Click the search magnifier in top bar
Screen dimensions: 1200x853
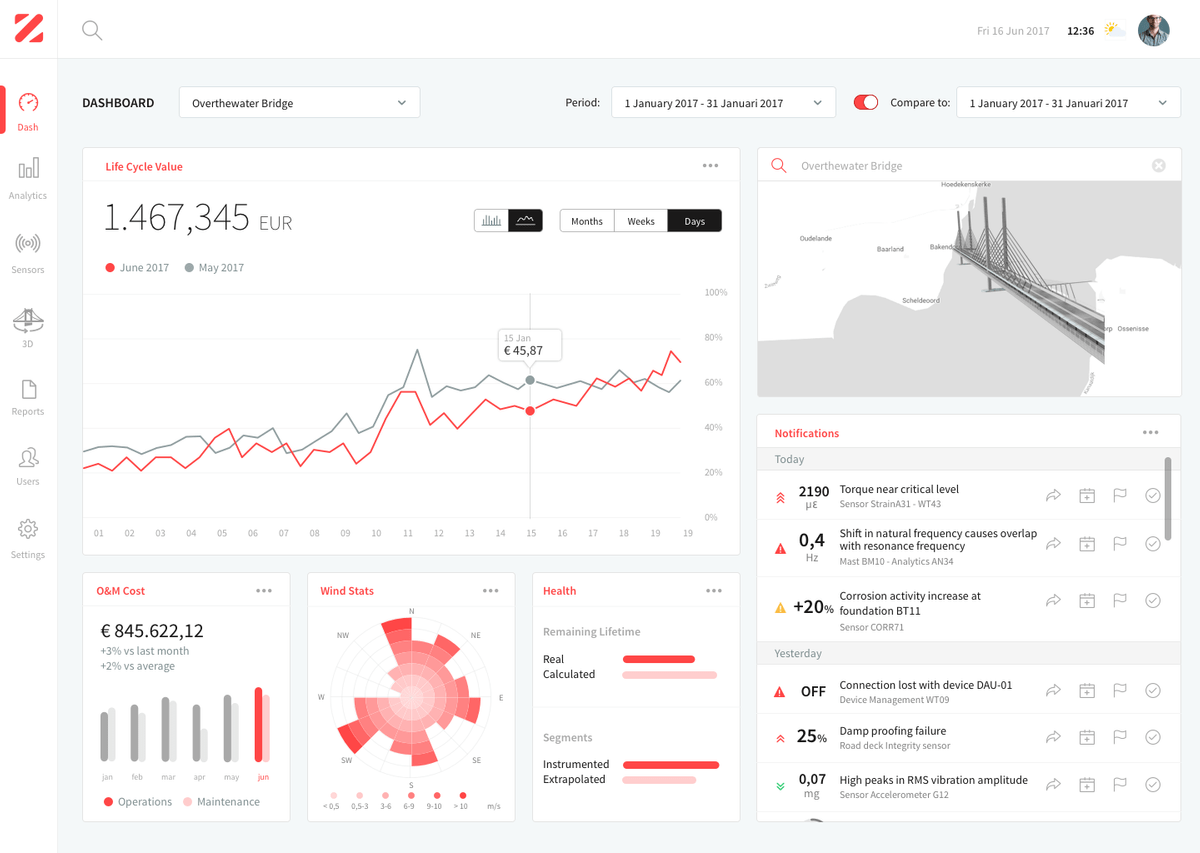coord(92,30)
